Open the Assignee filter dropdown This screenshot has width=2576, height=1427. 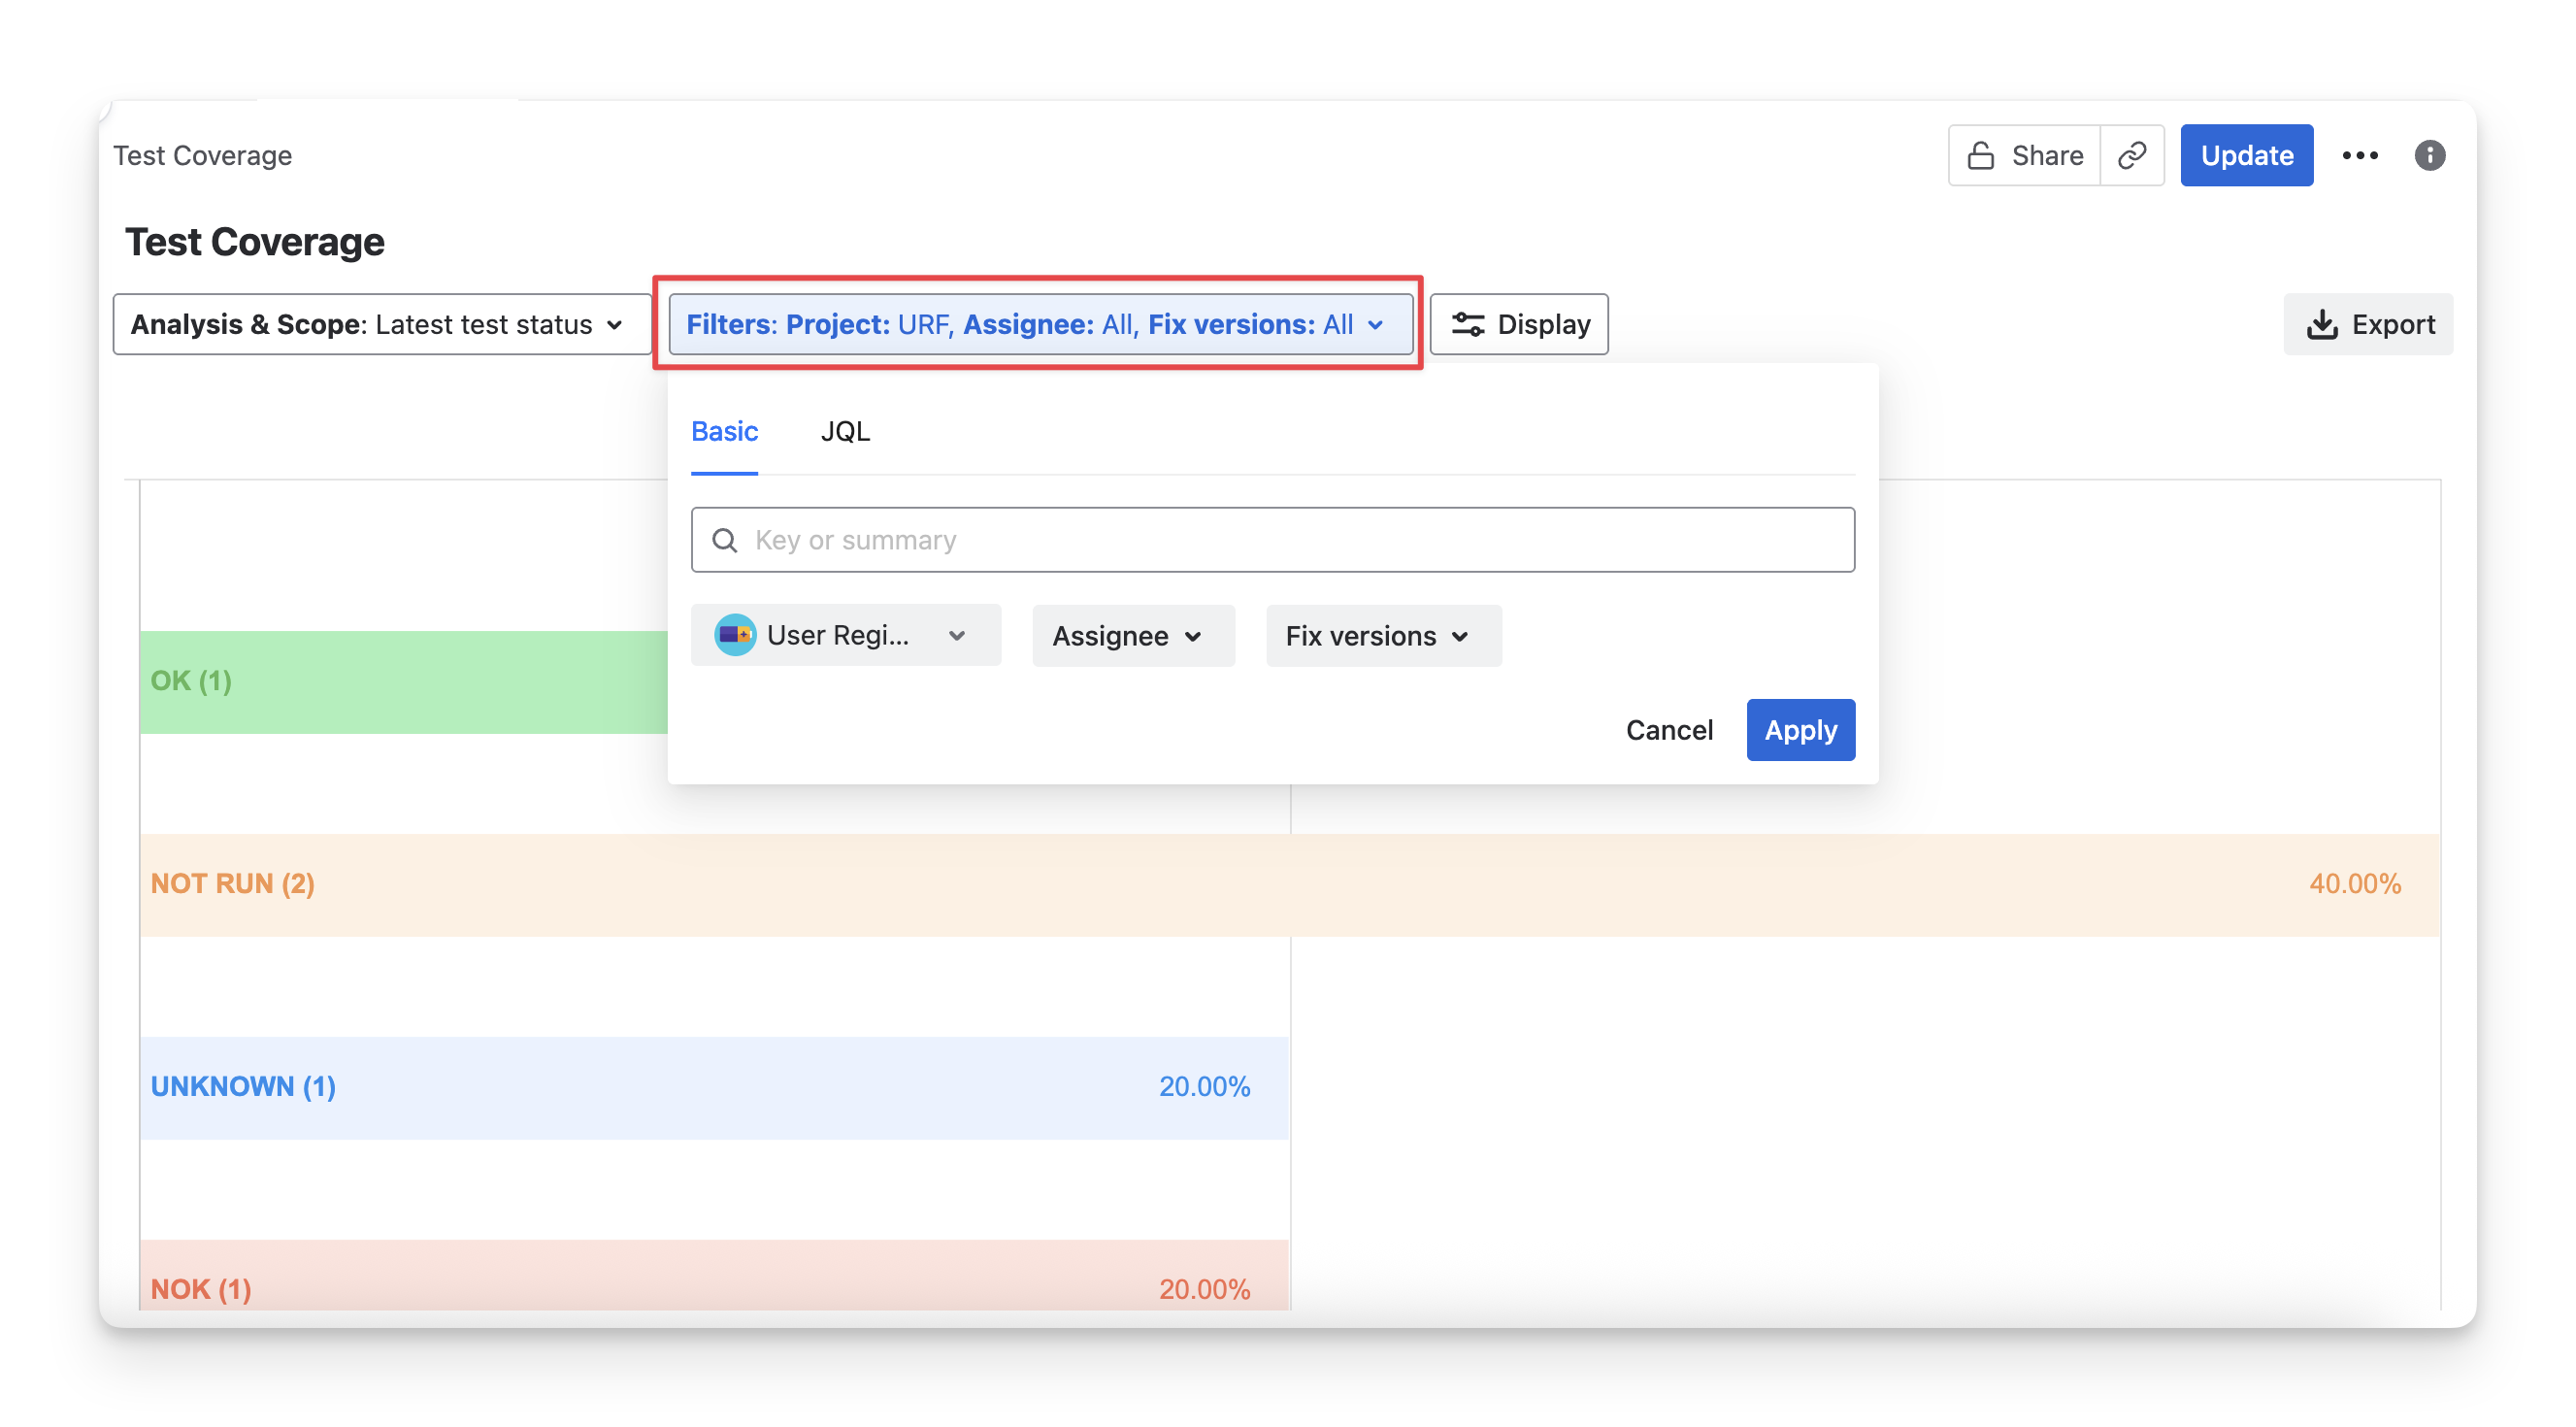coord(1132,636)
